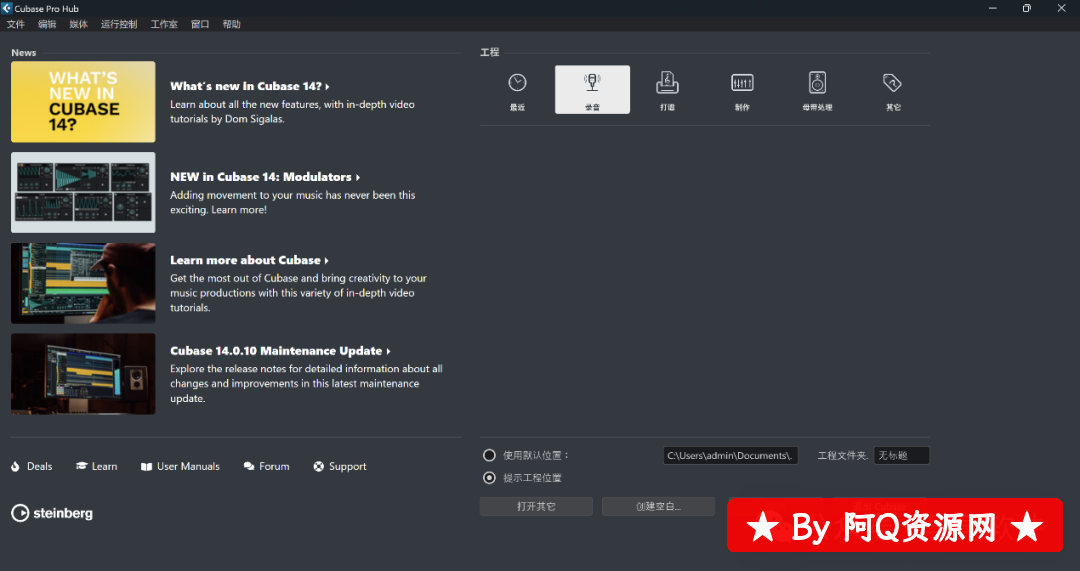Select the 打谱 (Scoring) category icon
1080x571 pixels.
click(667, 90)
